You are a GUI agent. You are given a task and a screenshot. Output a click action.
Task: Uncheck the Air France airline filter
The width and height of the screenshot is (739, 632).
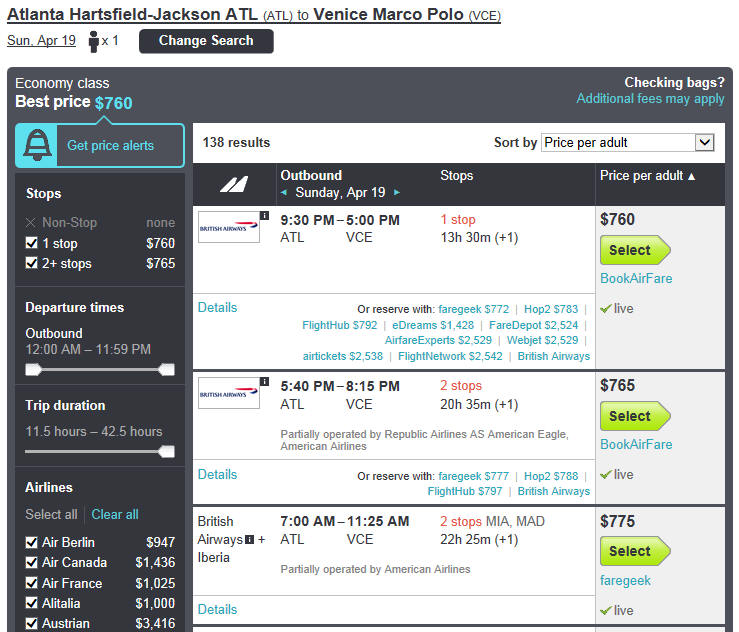(31, 583)
